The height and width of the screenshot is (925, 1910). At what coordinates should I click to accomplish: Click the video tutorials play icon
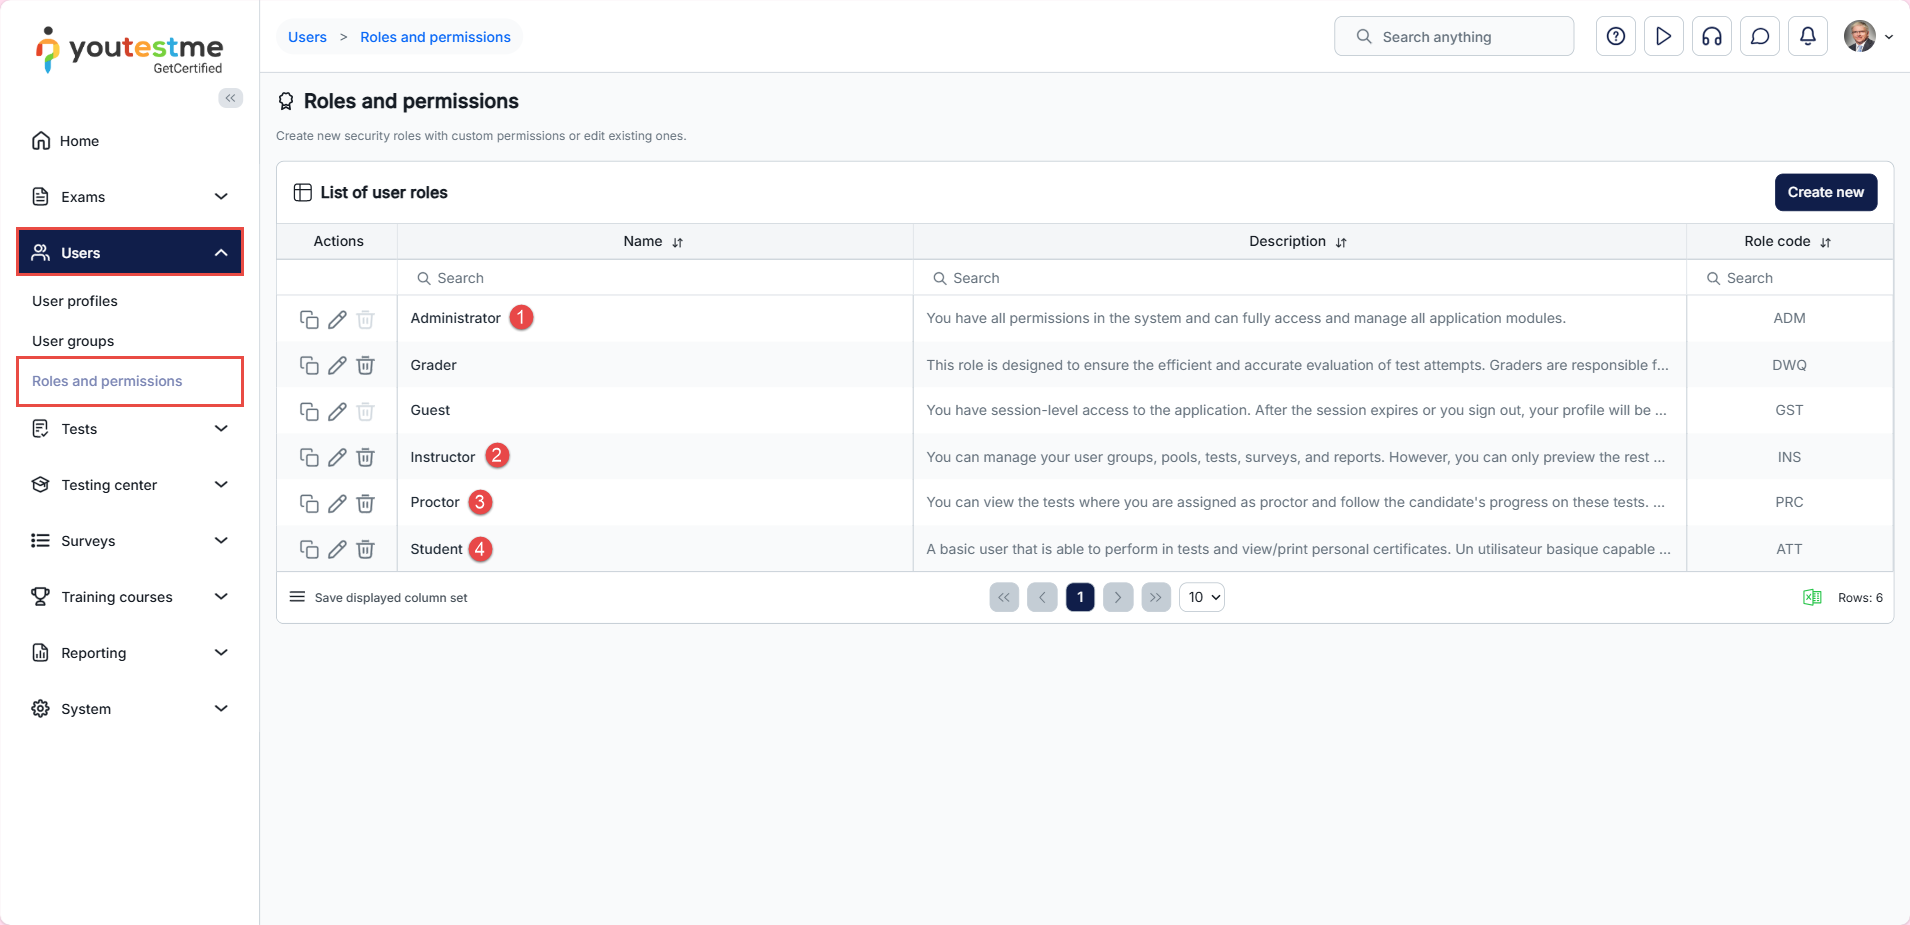1664,36
